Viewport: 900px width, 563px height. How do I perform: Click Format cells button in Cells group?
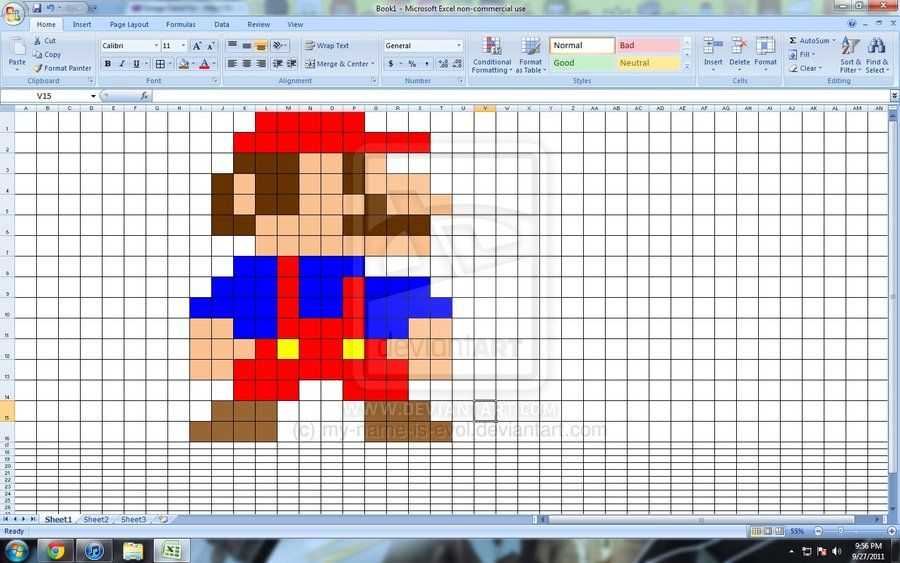point(765,55)
